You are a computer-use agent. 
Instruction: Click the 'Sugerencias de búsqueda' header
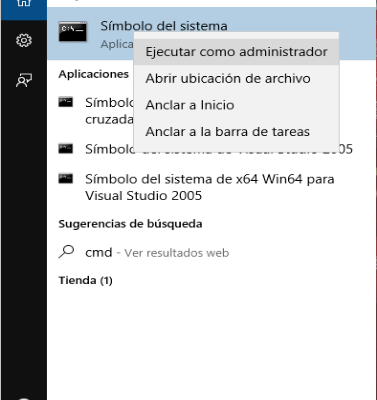point(130,224)
